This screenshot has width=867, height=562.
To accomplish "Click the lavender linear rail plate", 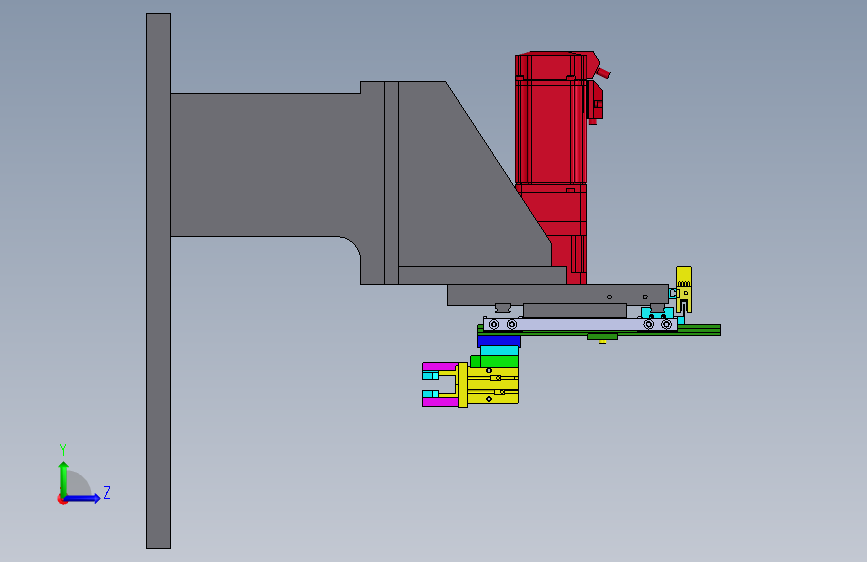I will tap(579, 324).
